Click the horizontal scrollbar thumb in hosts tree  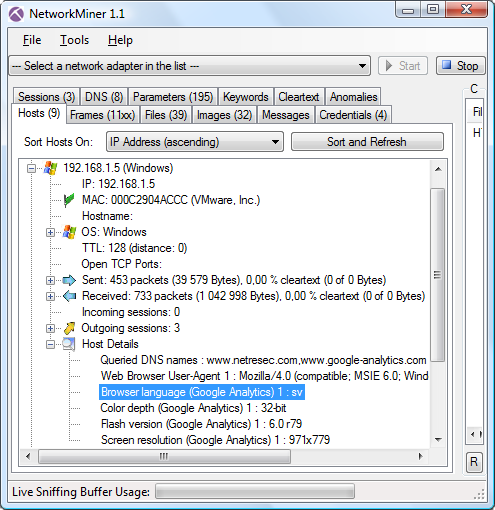pyautogui.click(x=164, y=456)
